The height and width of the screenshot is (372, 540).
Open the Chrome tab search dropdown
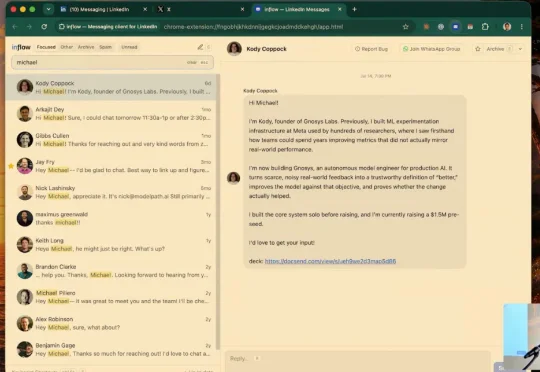(x=49, y=9)
